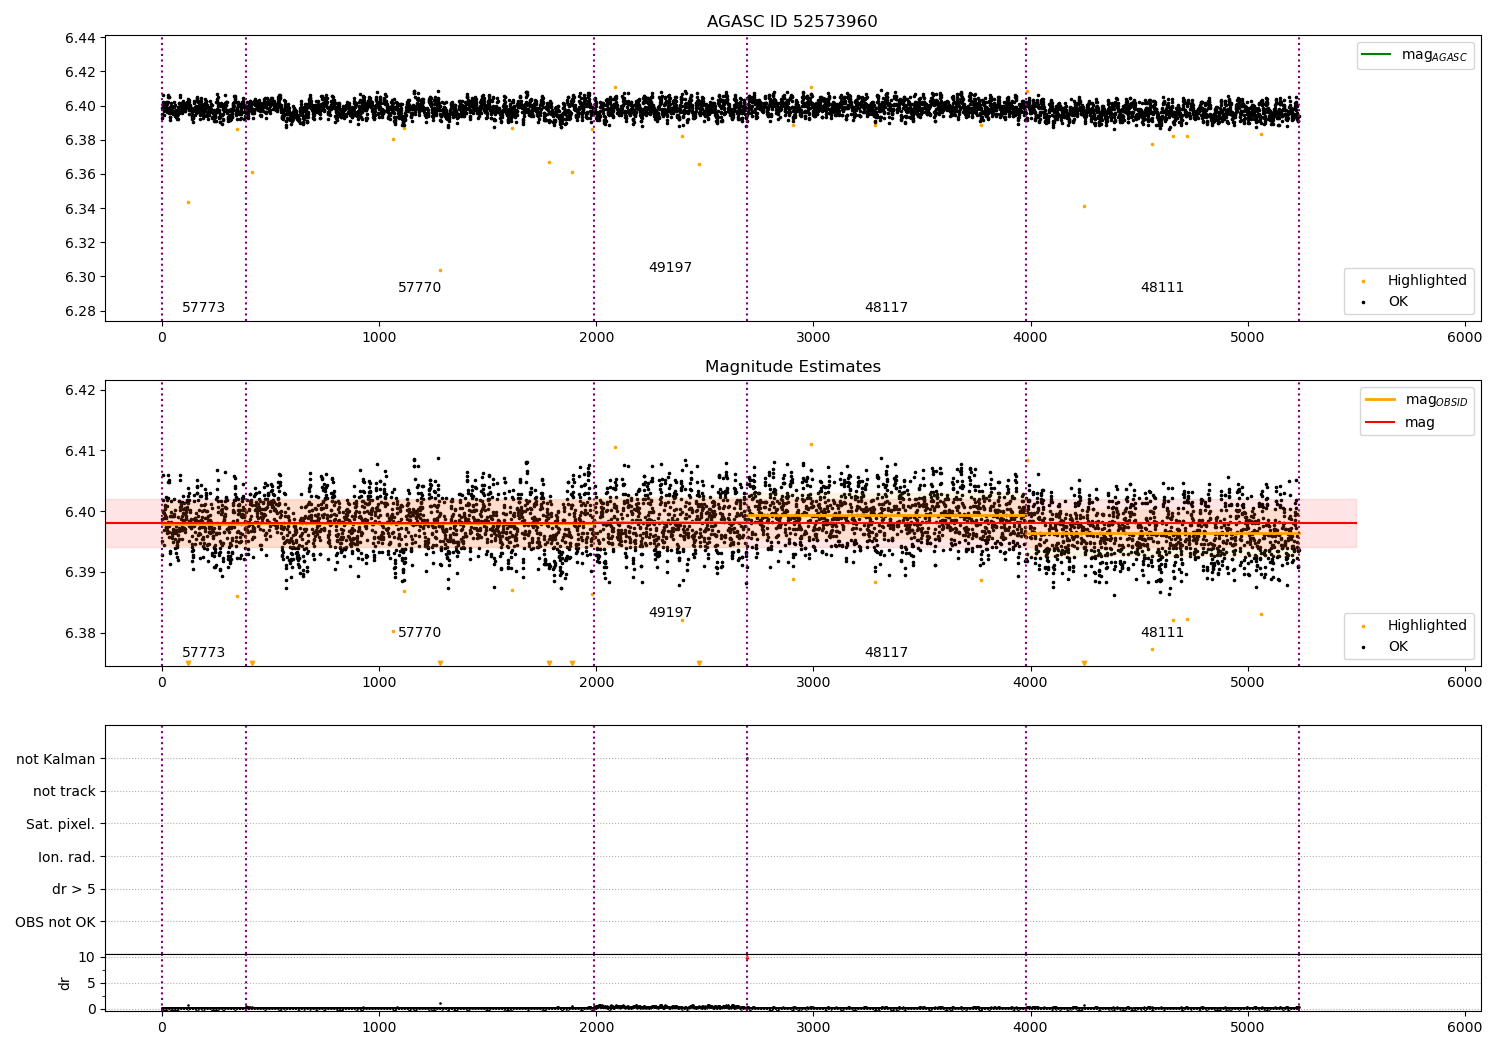
Task: Click the 6.41 tick on middle plot
Action: click(x=80, y=451)
